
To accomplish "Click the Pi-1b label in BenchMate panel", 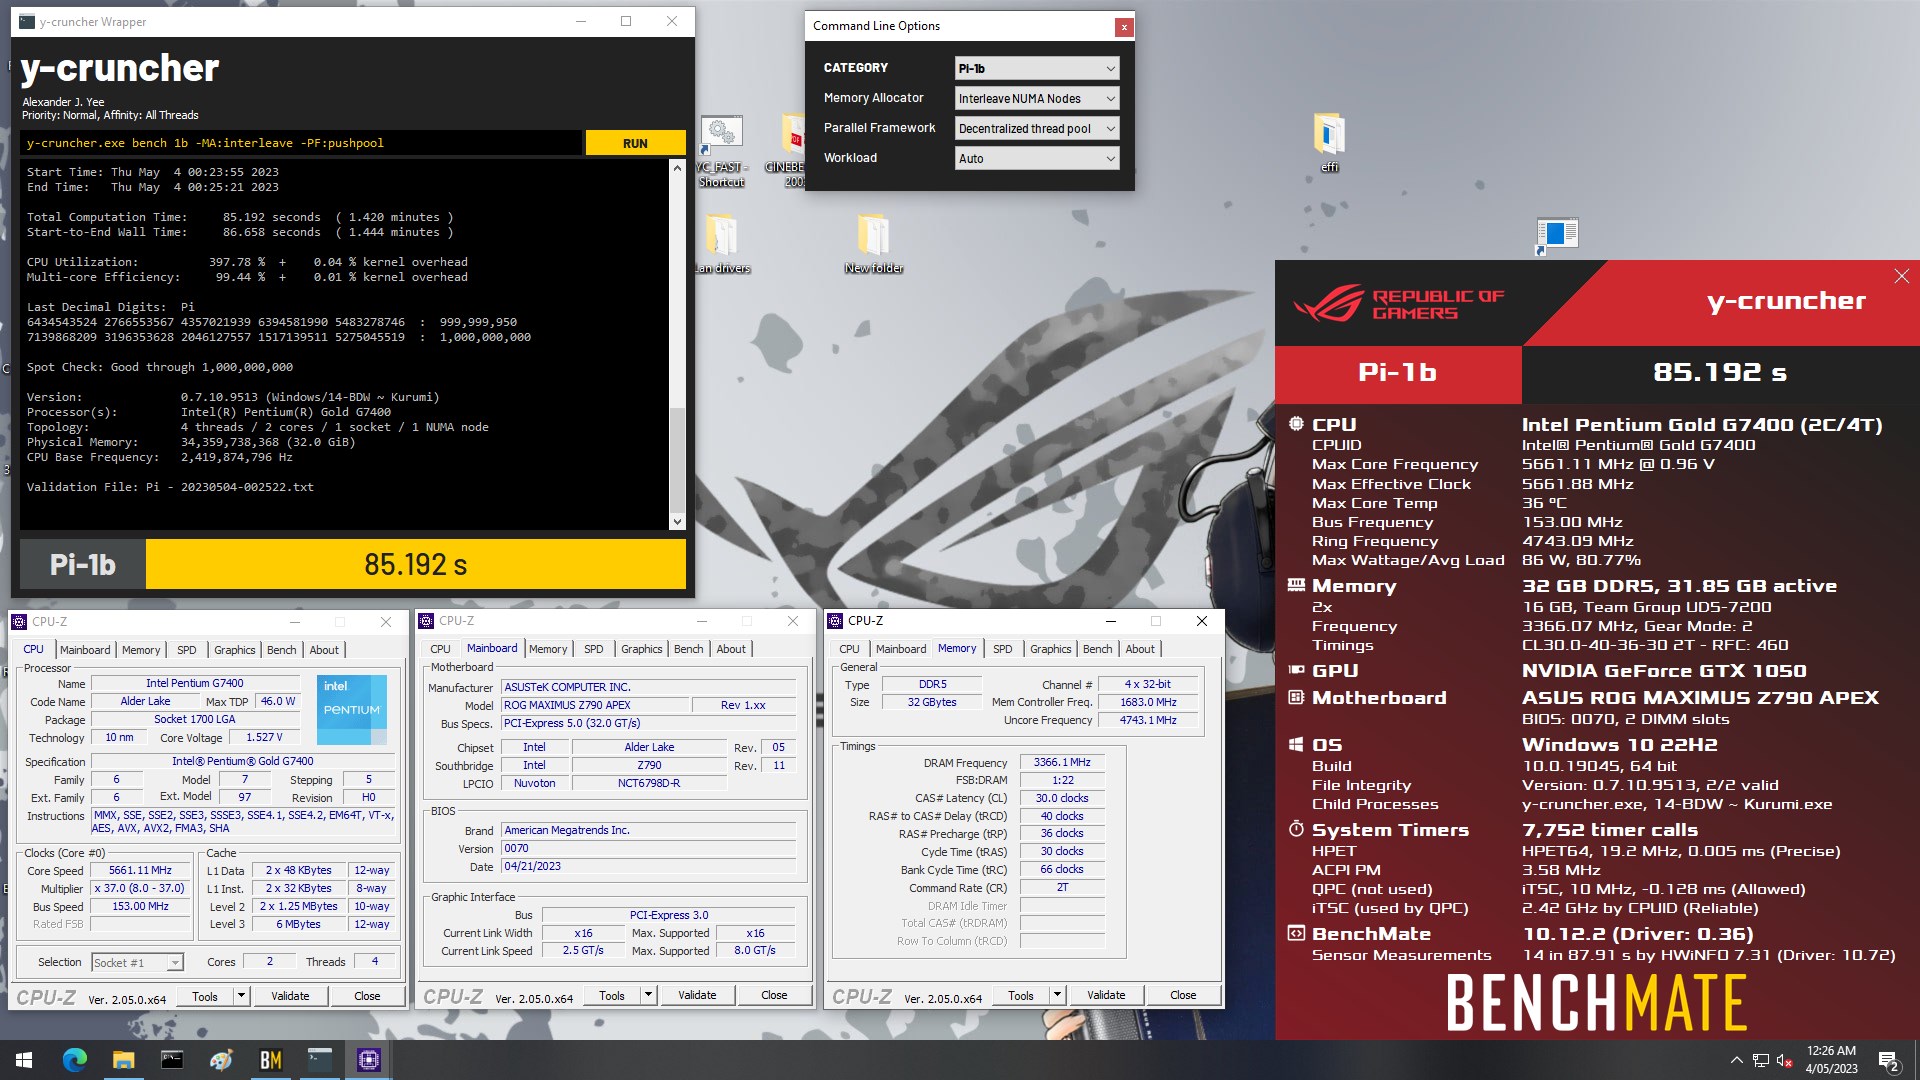I will [x=1398, y=373].
